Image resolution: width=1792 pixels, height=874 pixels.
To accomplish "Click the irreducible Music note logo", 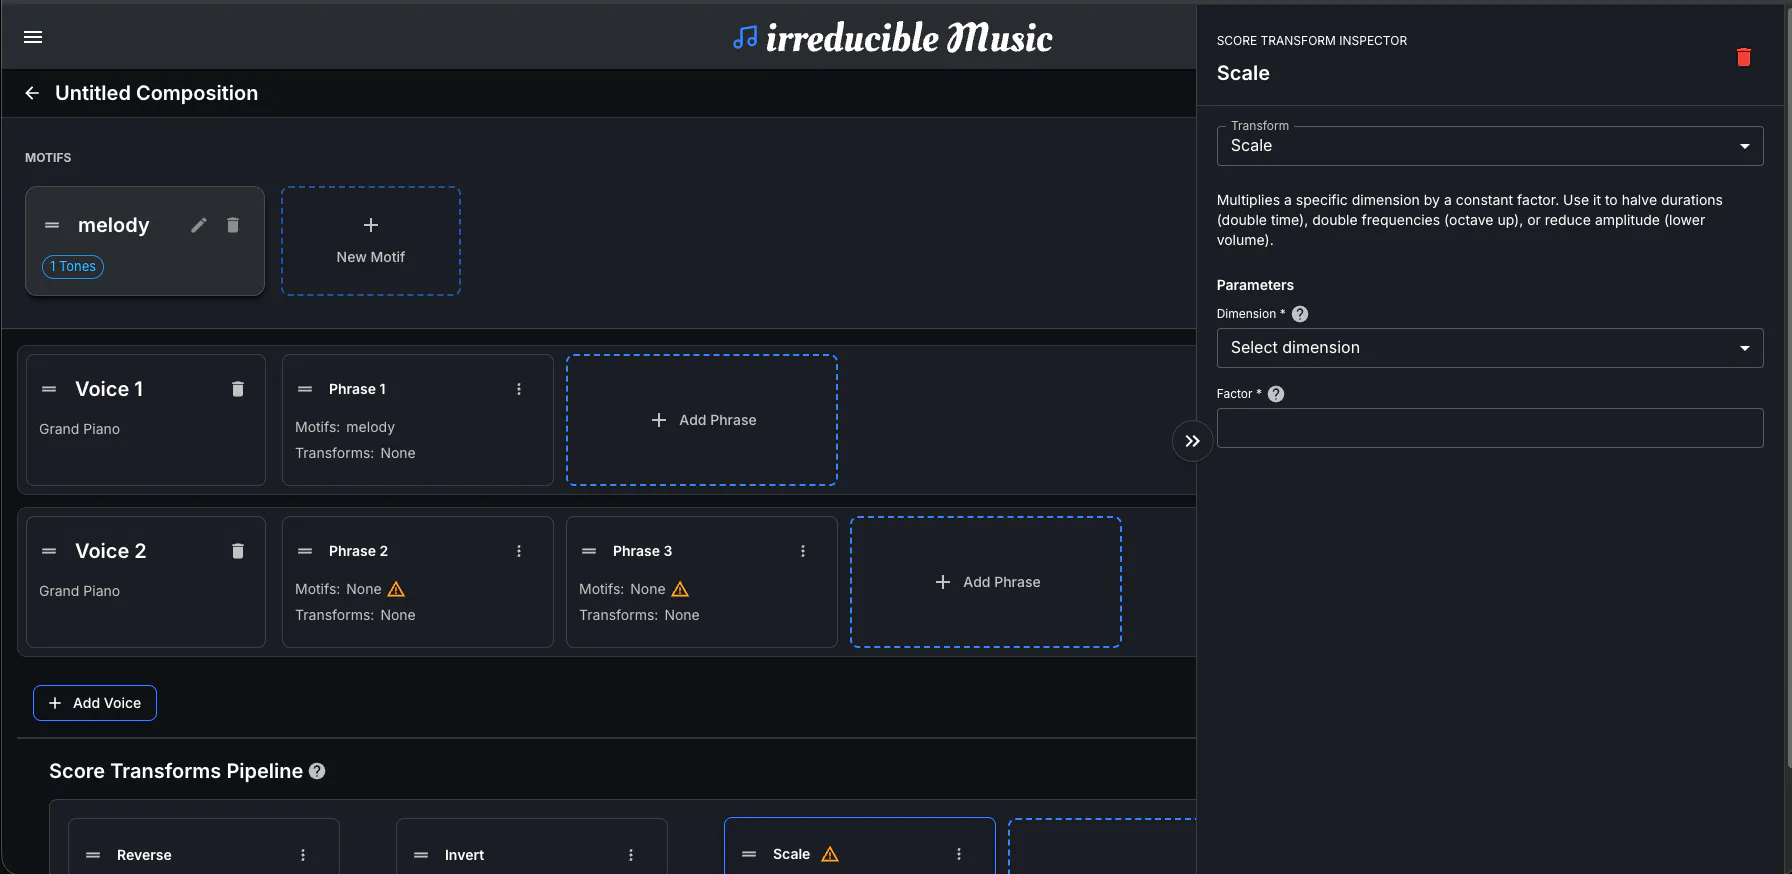I will click(x=745, y=38).
